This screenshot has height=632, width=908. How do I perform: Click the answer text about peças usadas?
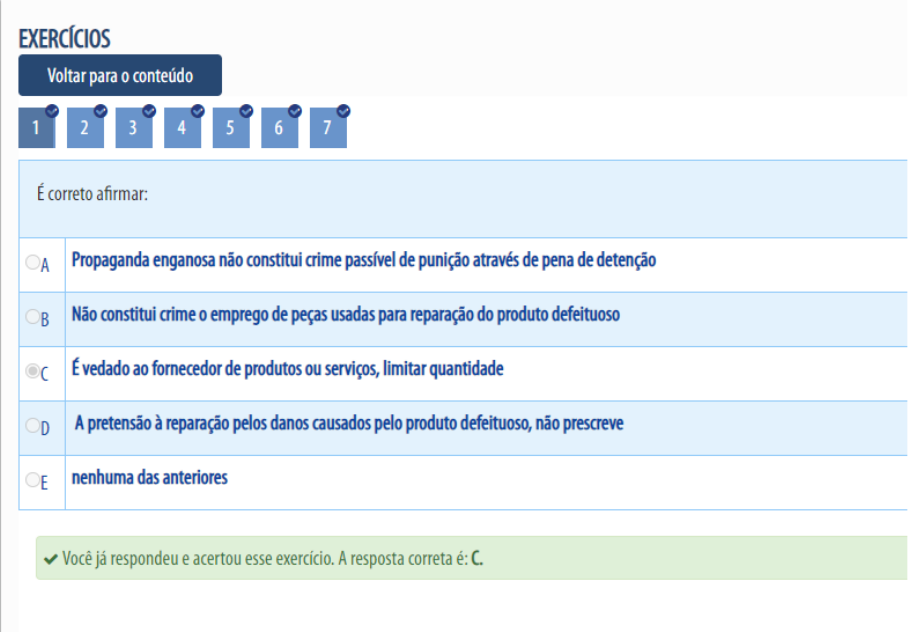(346, 314)
